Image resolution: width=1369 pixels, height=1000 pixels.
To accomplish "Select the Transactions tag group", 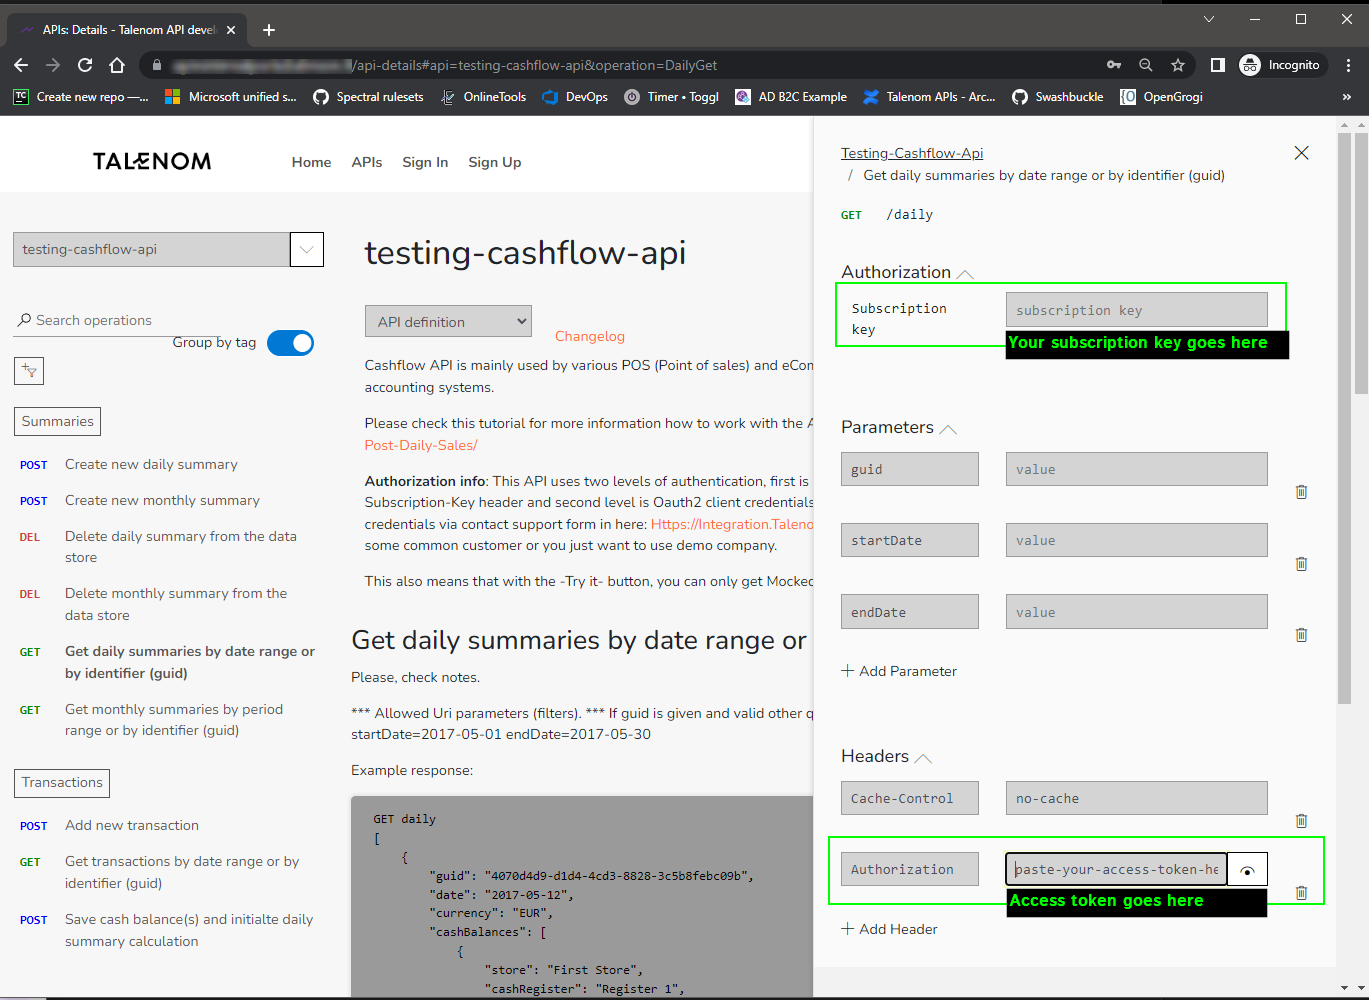I will click(x=62, y=782).
